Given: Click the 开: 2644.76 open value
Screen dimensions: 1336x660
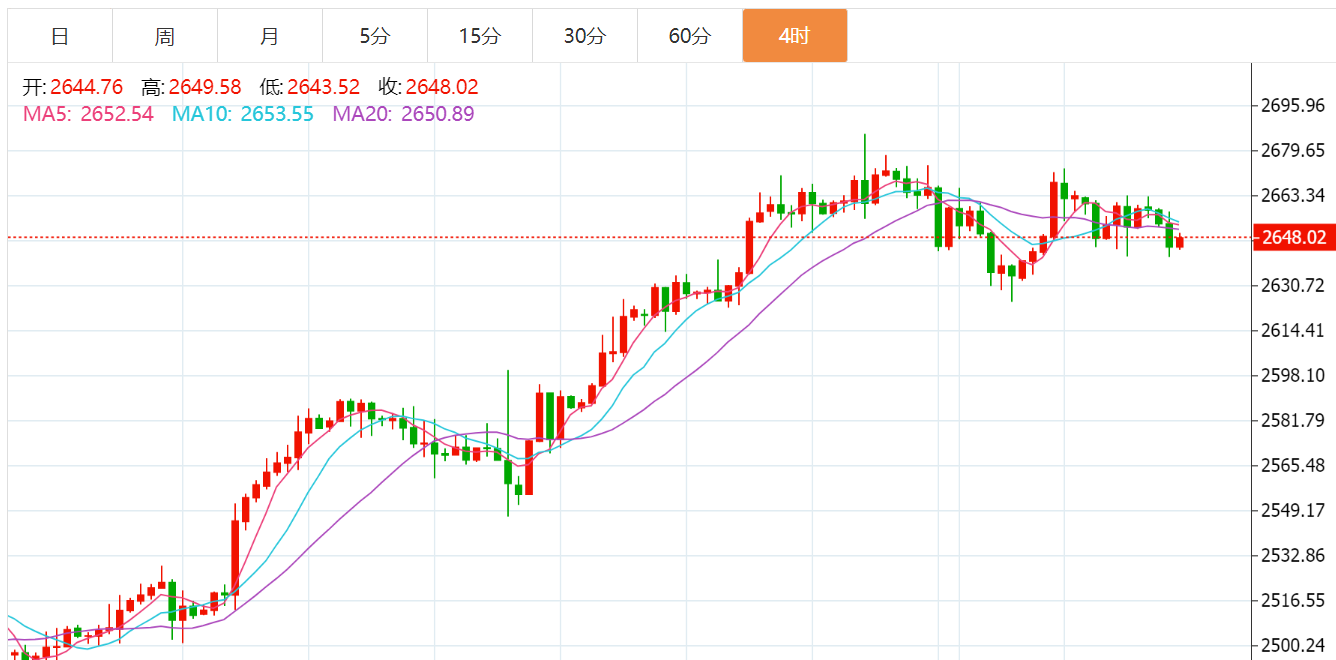Looking at the screenshot, I should click(x=73, y=87).
